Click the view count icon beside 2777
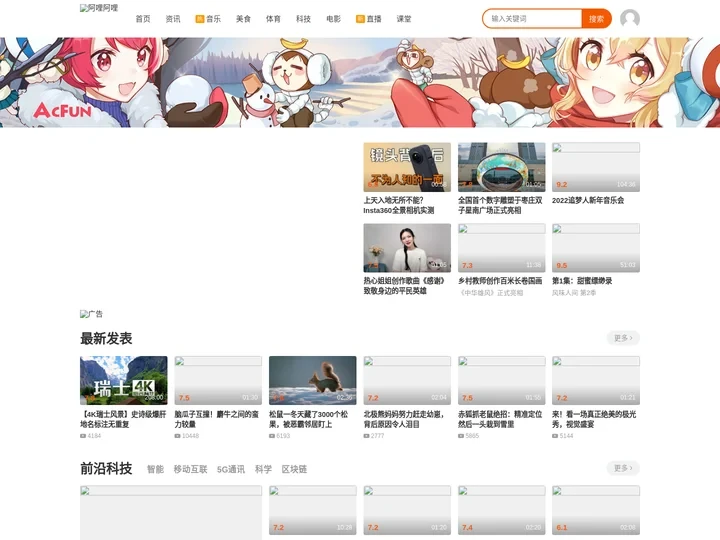Image resolution: width=720 pixels, height=540 pixels. tap(366, 436)
